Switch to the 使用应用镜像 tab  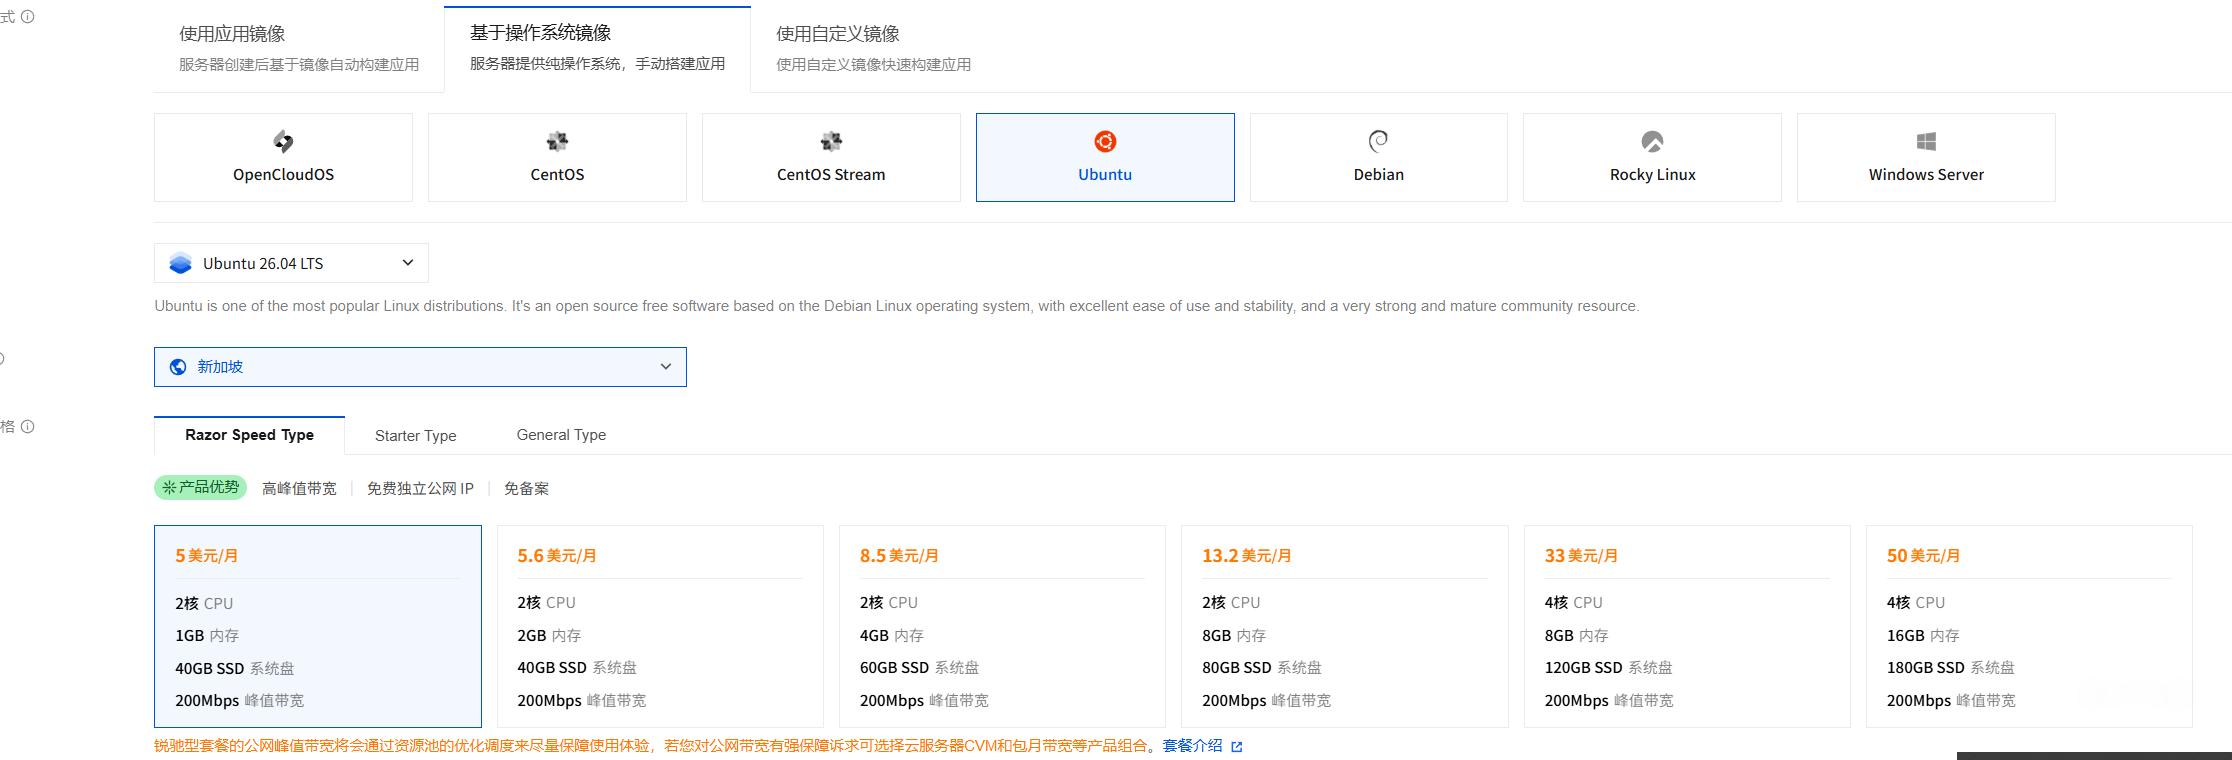pyautogui.click(x=299, y=48)
